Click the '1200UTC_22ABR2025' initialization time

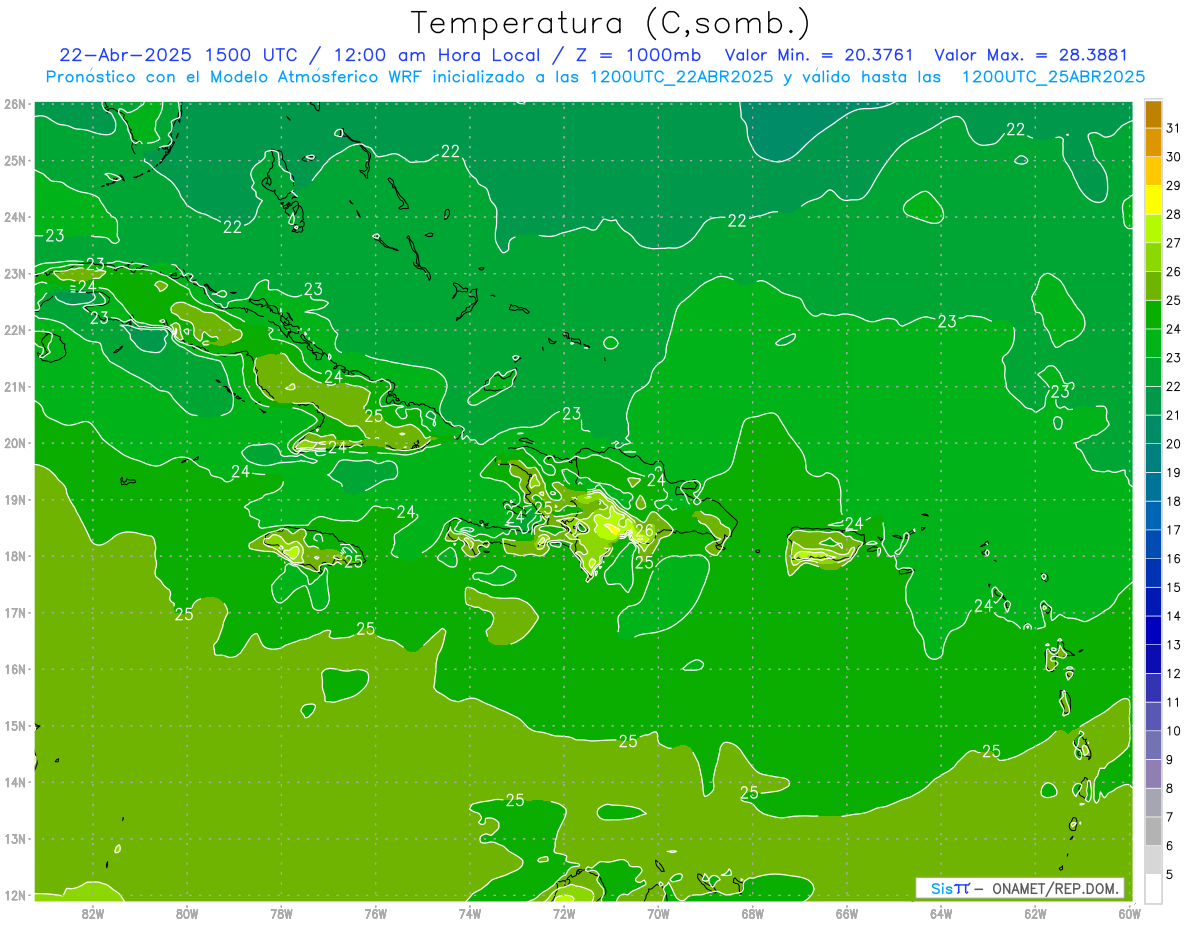(682, 77)
